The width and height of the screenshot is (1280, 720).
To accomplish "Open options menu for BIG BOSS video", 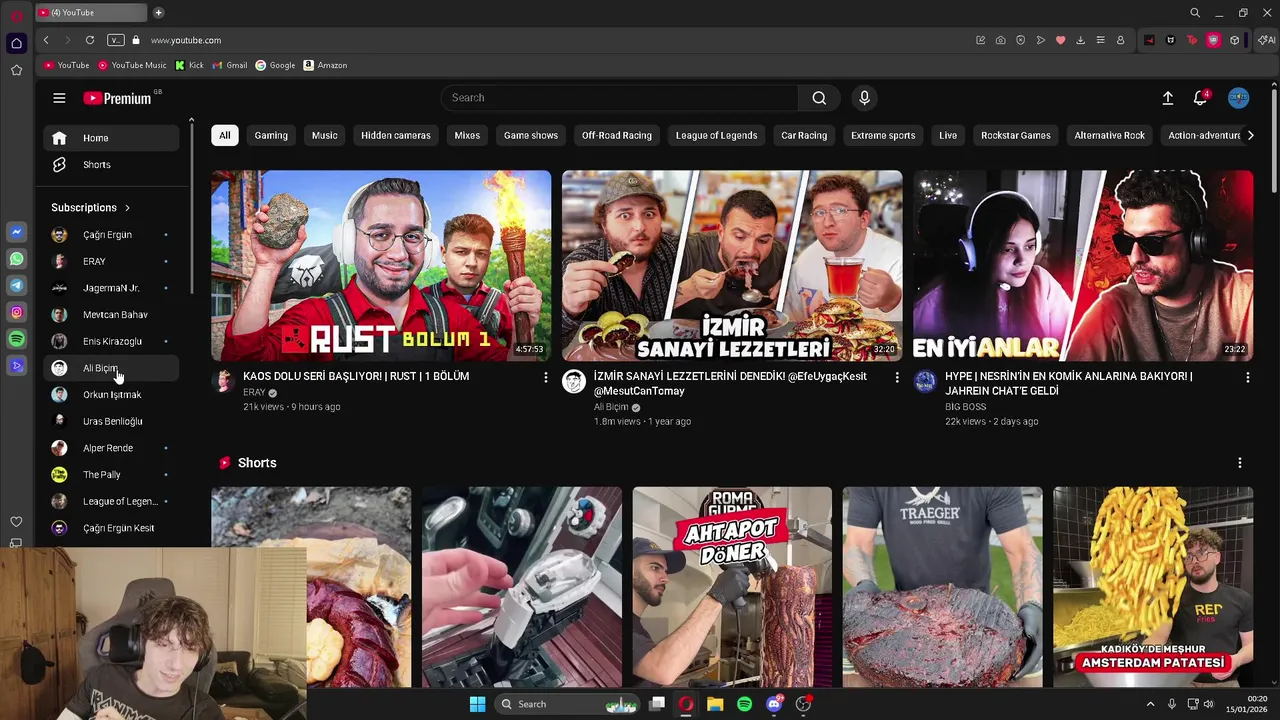I will (1247, 377).
